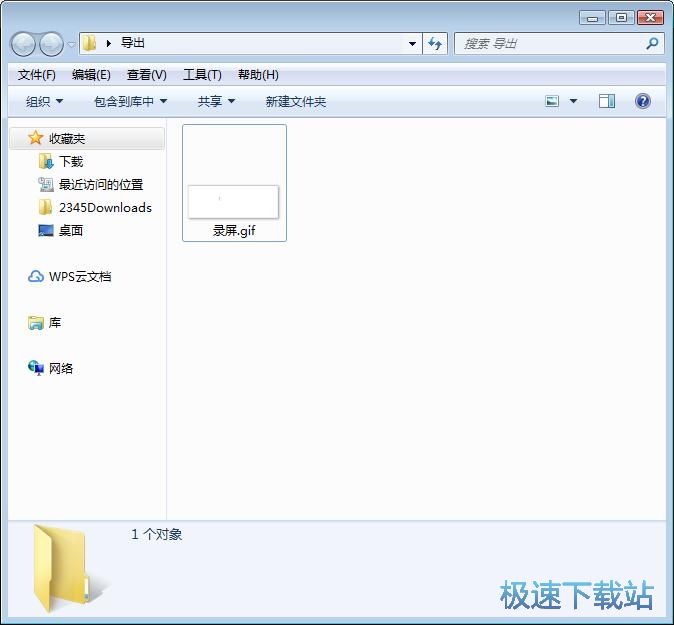Go back with the Back arrow button
The width and height of the screenshot is (674, 625).
(x=23, y=44)
